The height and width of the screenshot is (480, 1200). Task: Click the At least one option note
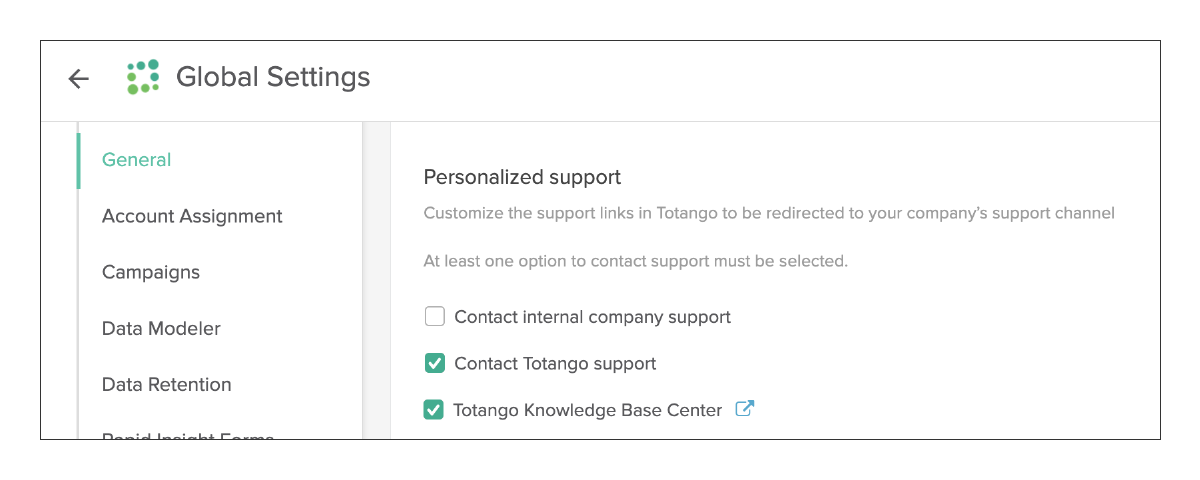(636, 261)
